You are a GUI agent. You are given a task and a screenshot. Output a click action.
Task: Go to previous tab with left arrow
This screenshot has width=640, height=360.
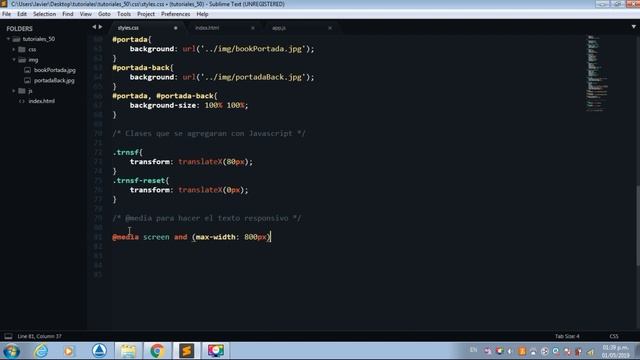tap(94, 27)
